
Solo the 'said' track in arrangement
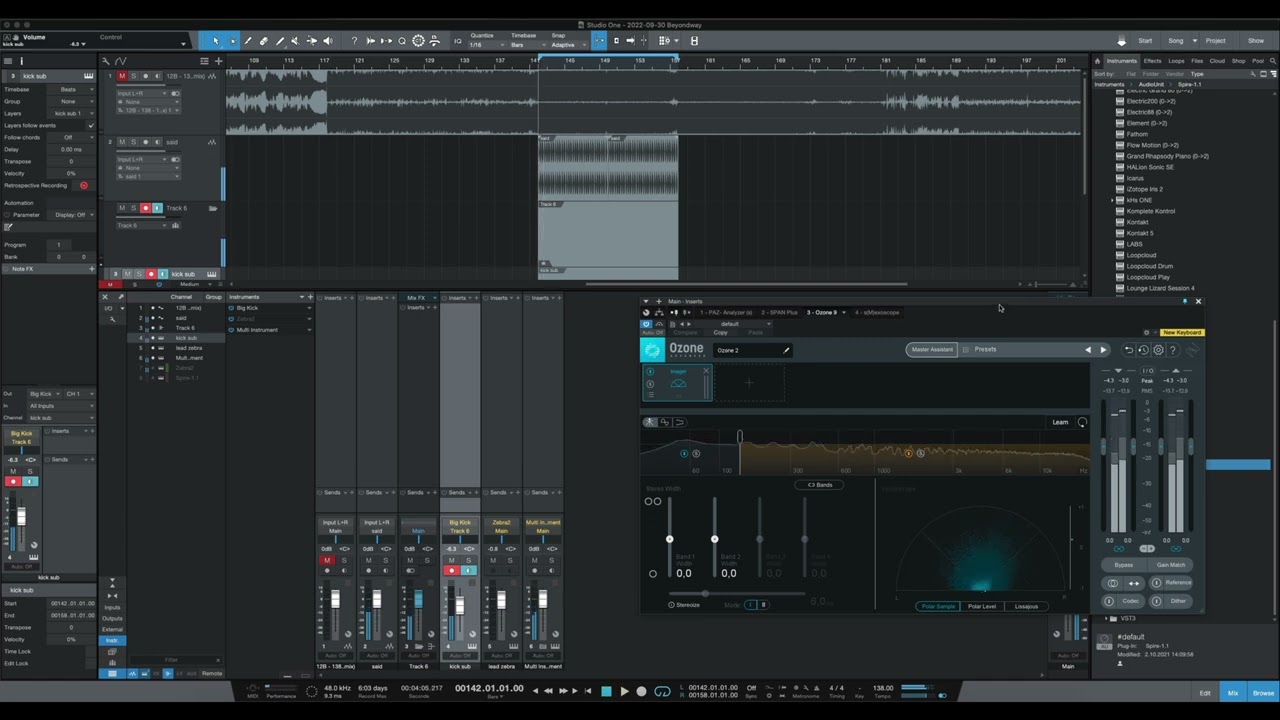click(134, 142)
